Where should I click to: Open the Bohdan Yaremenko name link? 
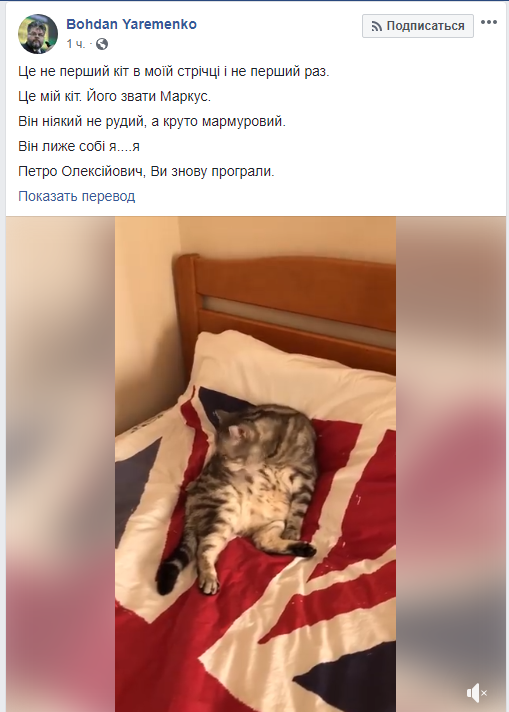pos(131,24)
